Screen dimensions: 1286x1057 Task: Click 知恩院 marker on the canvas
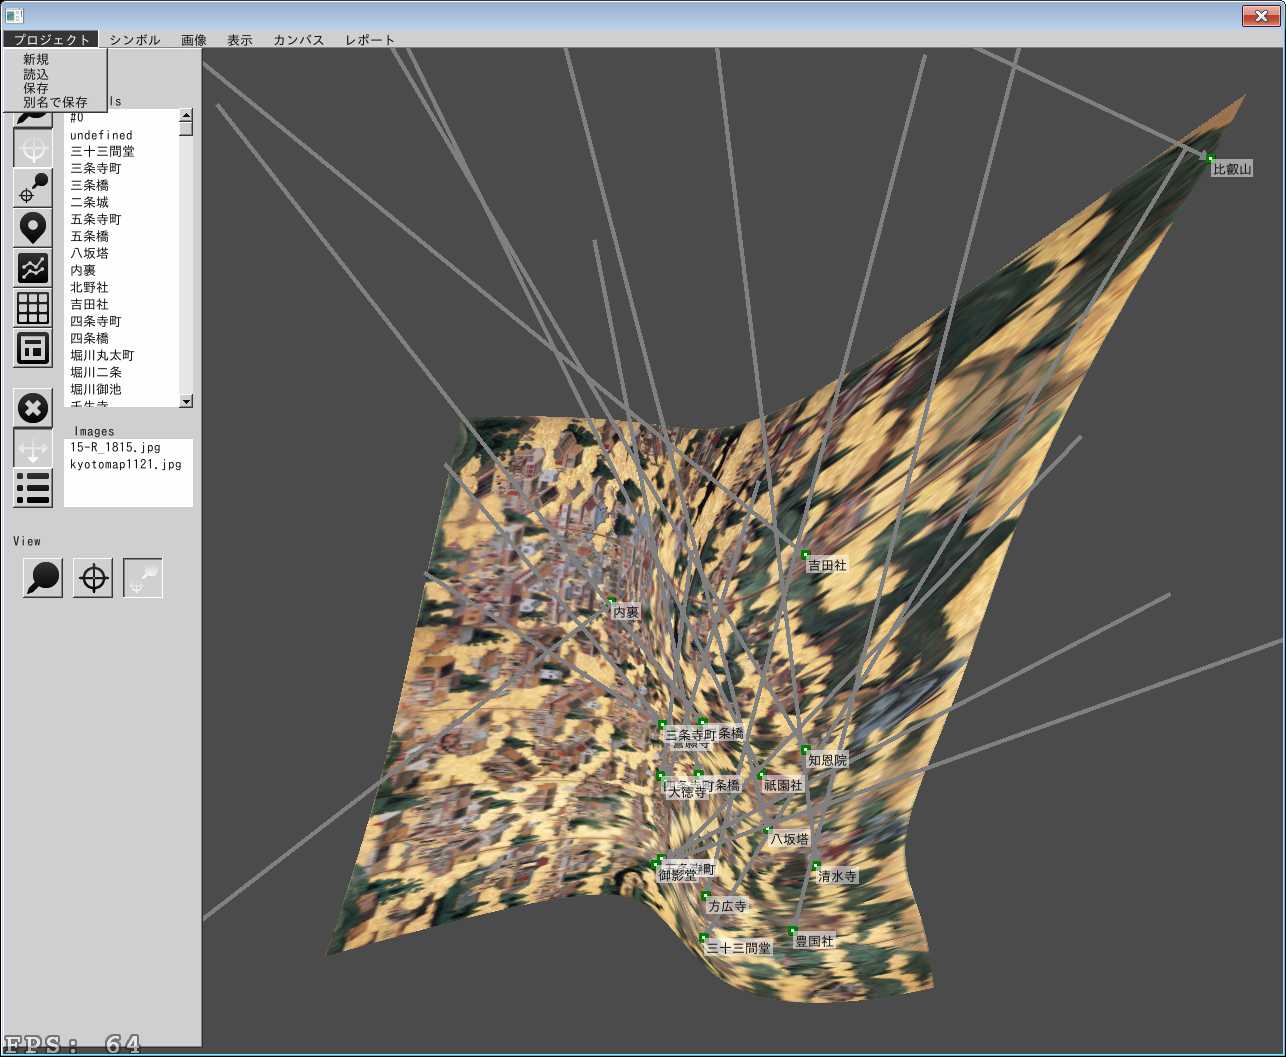pyautogui.click(x=827, y=760)
